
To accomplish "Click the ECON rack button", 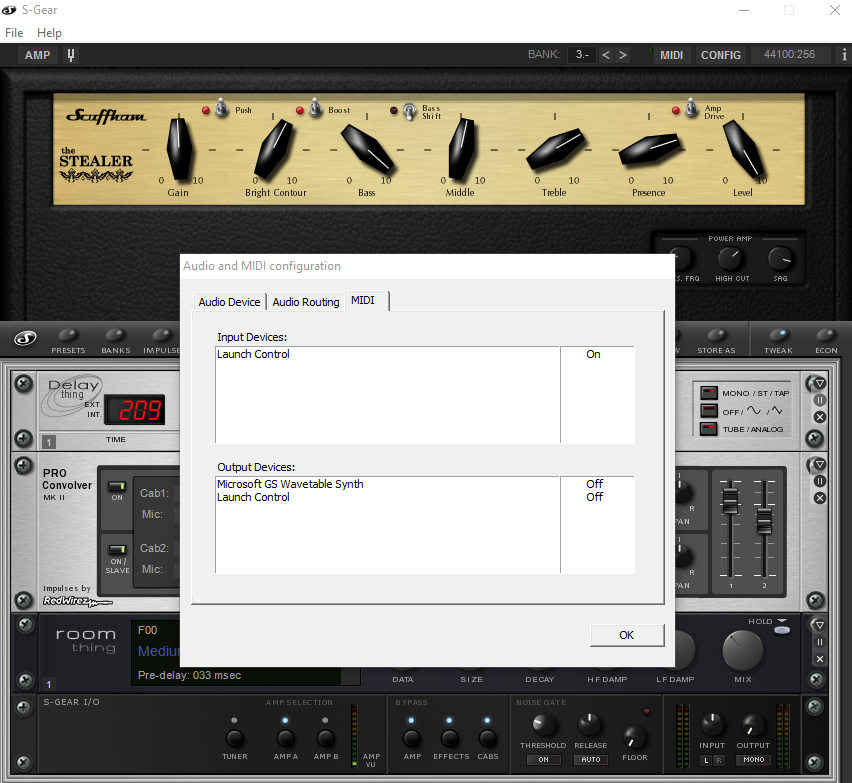I will tap(826, 341).
